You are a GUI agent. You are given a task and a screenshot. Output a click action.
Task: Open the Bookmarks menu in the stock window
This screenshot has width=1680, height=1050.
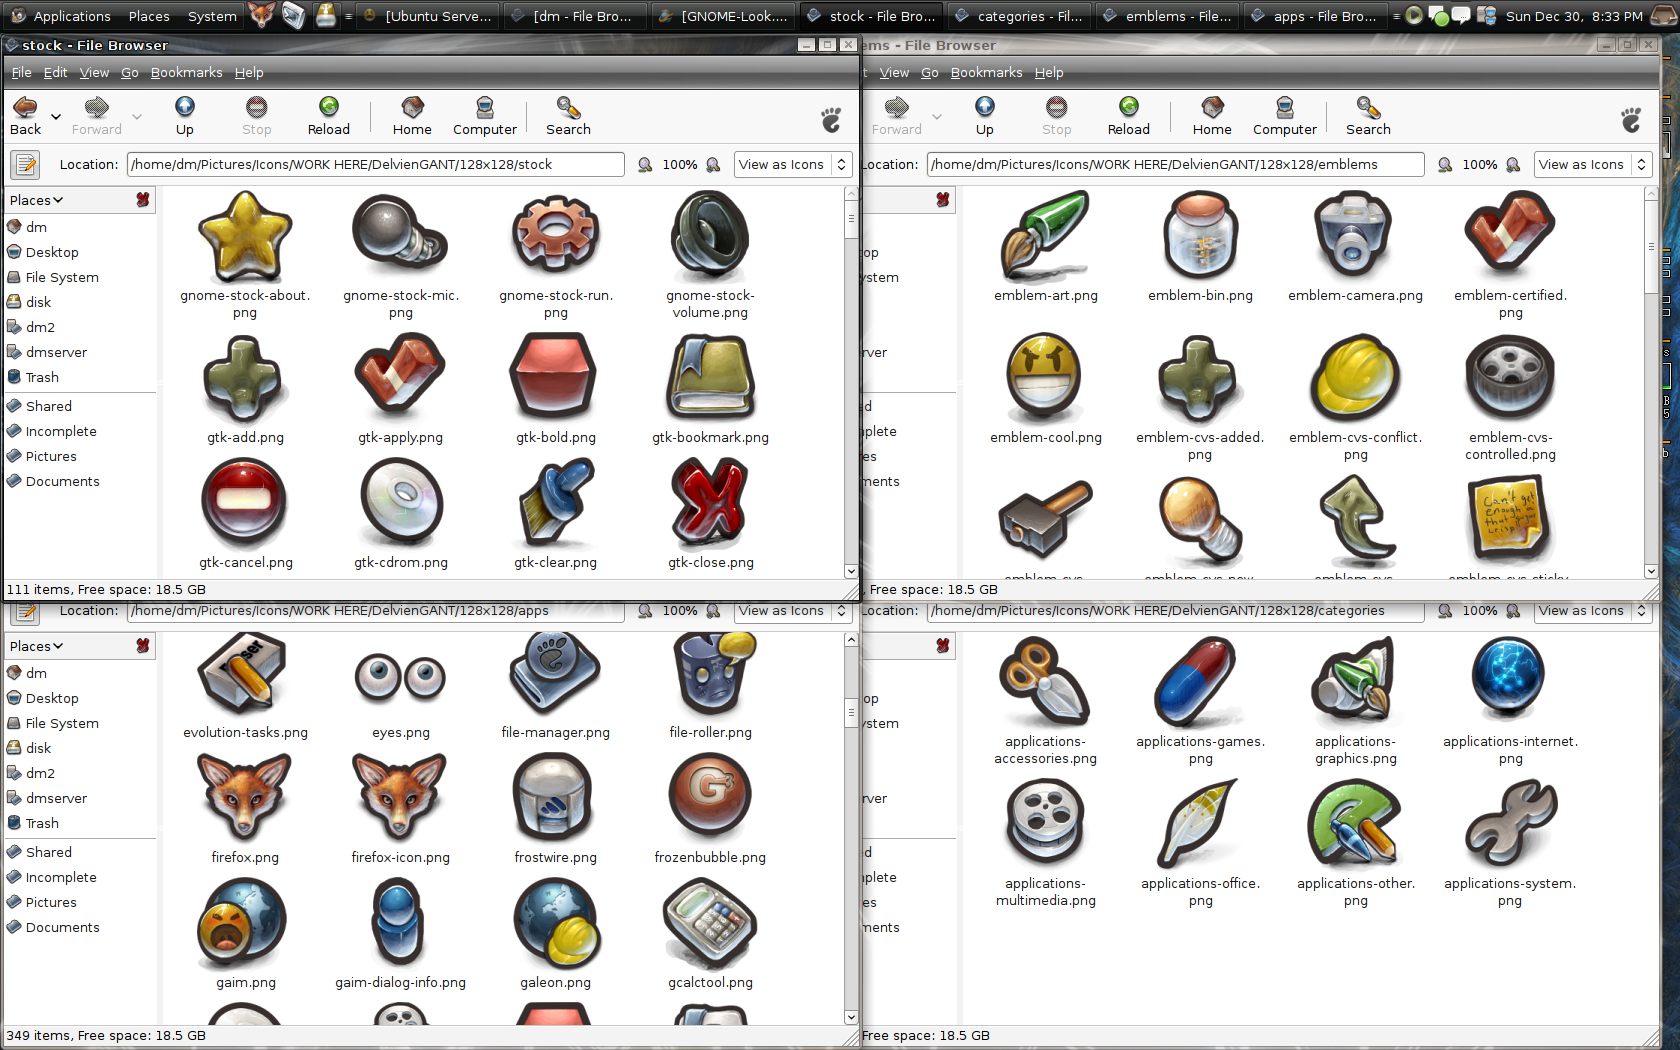[186, 72]
